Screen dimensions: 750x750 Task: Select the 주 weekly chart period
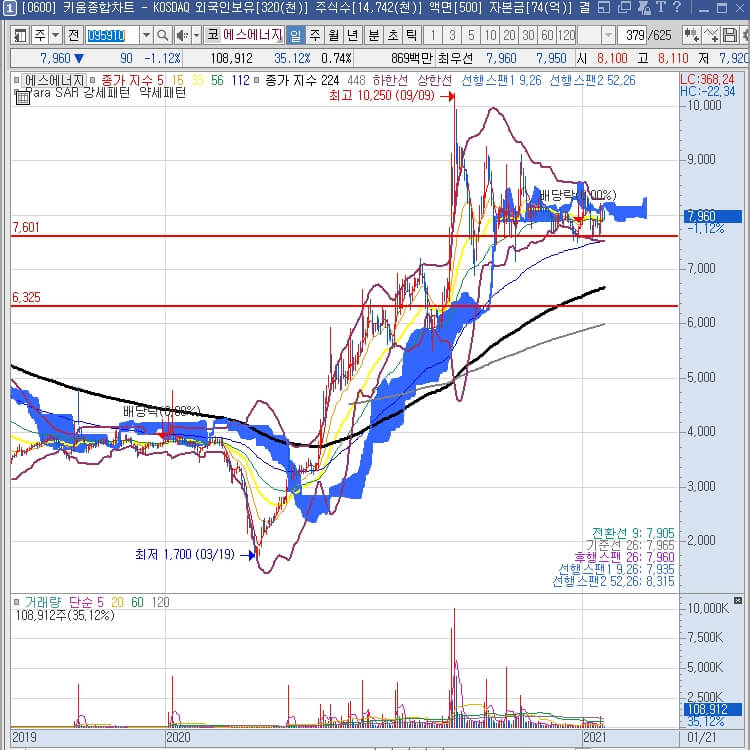click(x=314, y=35)
